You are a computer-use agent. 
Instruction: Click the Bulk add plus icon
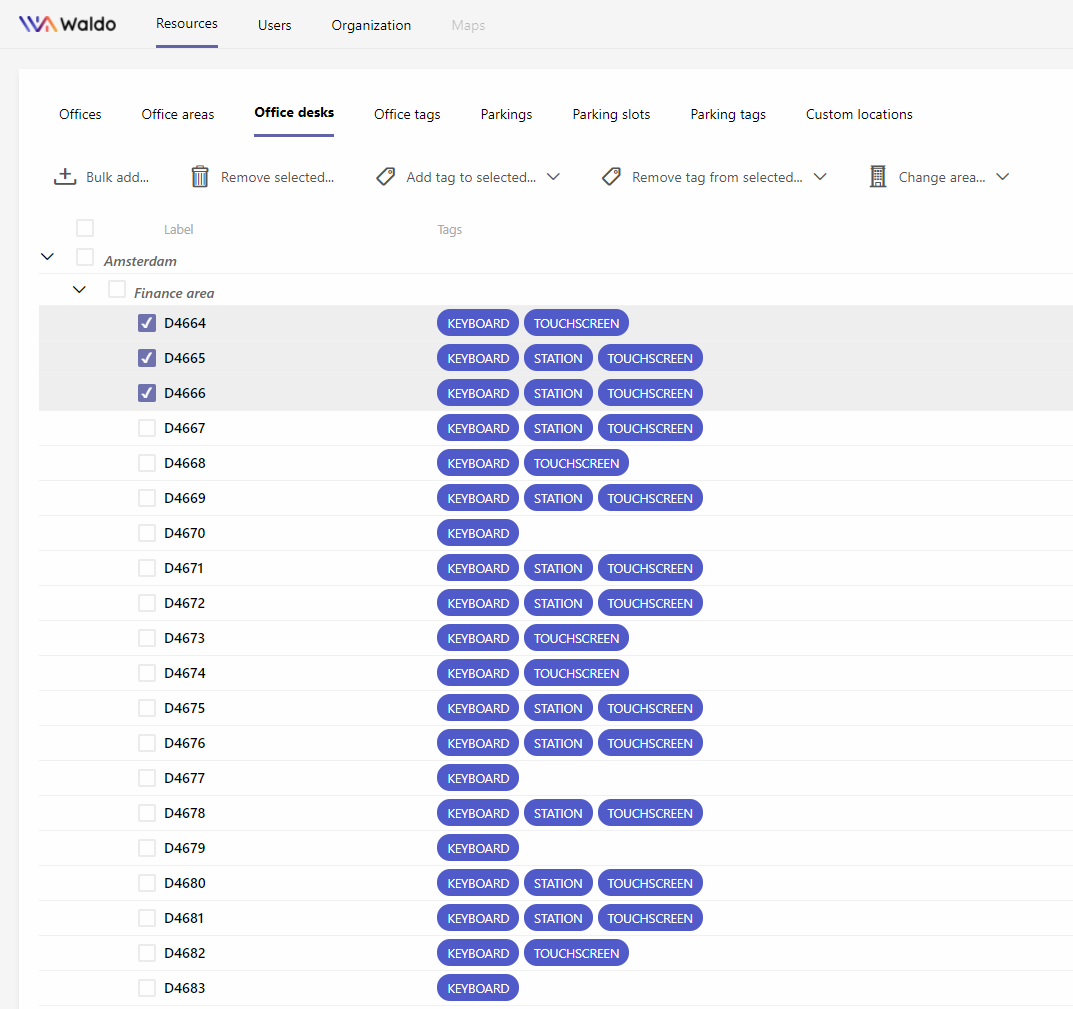(x=64, y=176)
